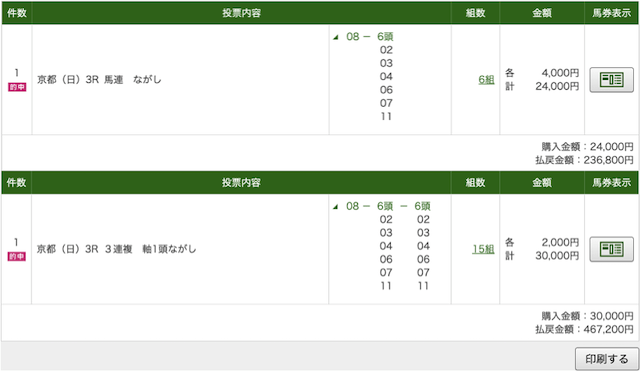Viewport: 640px width, 372px height.
Task: Open the 6組 combinations link
Action: [x=486, y=80]
